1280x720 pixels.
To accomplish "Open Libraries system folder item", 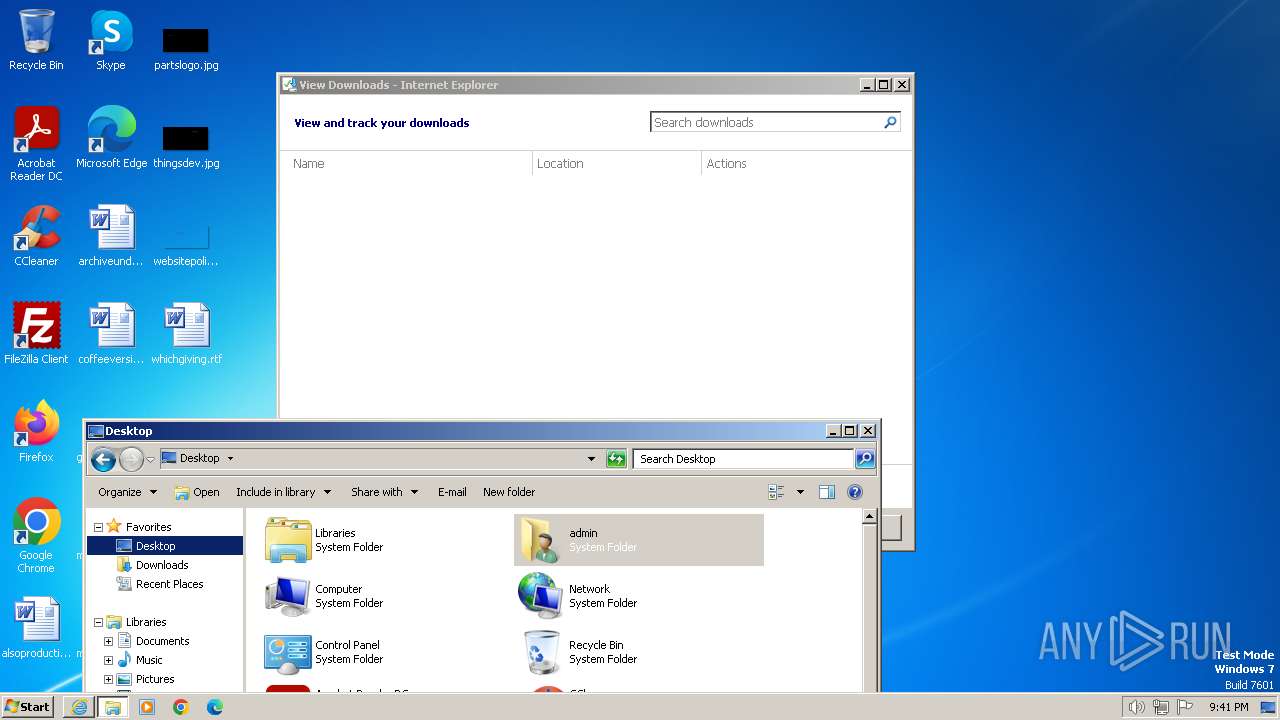I will [385, 540].
